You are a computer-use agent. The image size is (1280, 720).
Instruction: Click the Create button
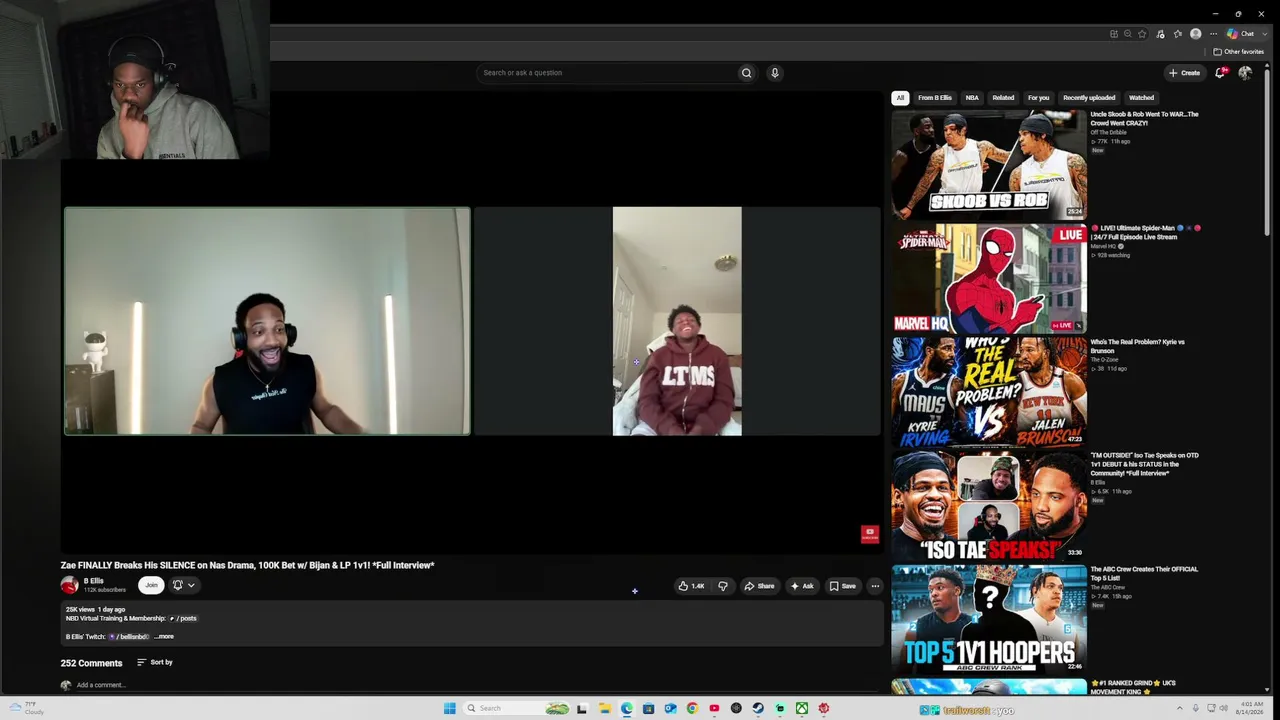tap(1184, 73)
